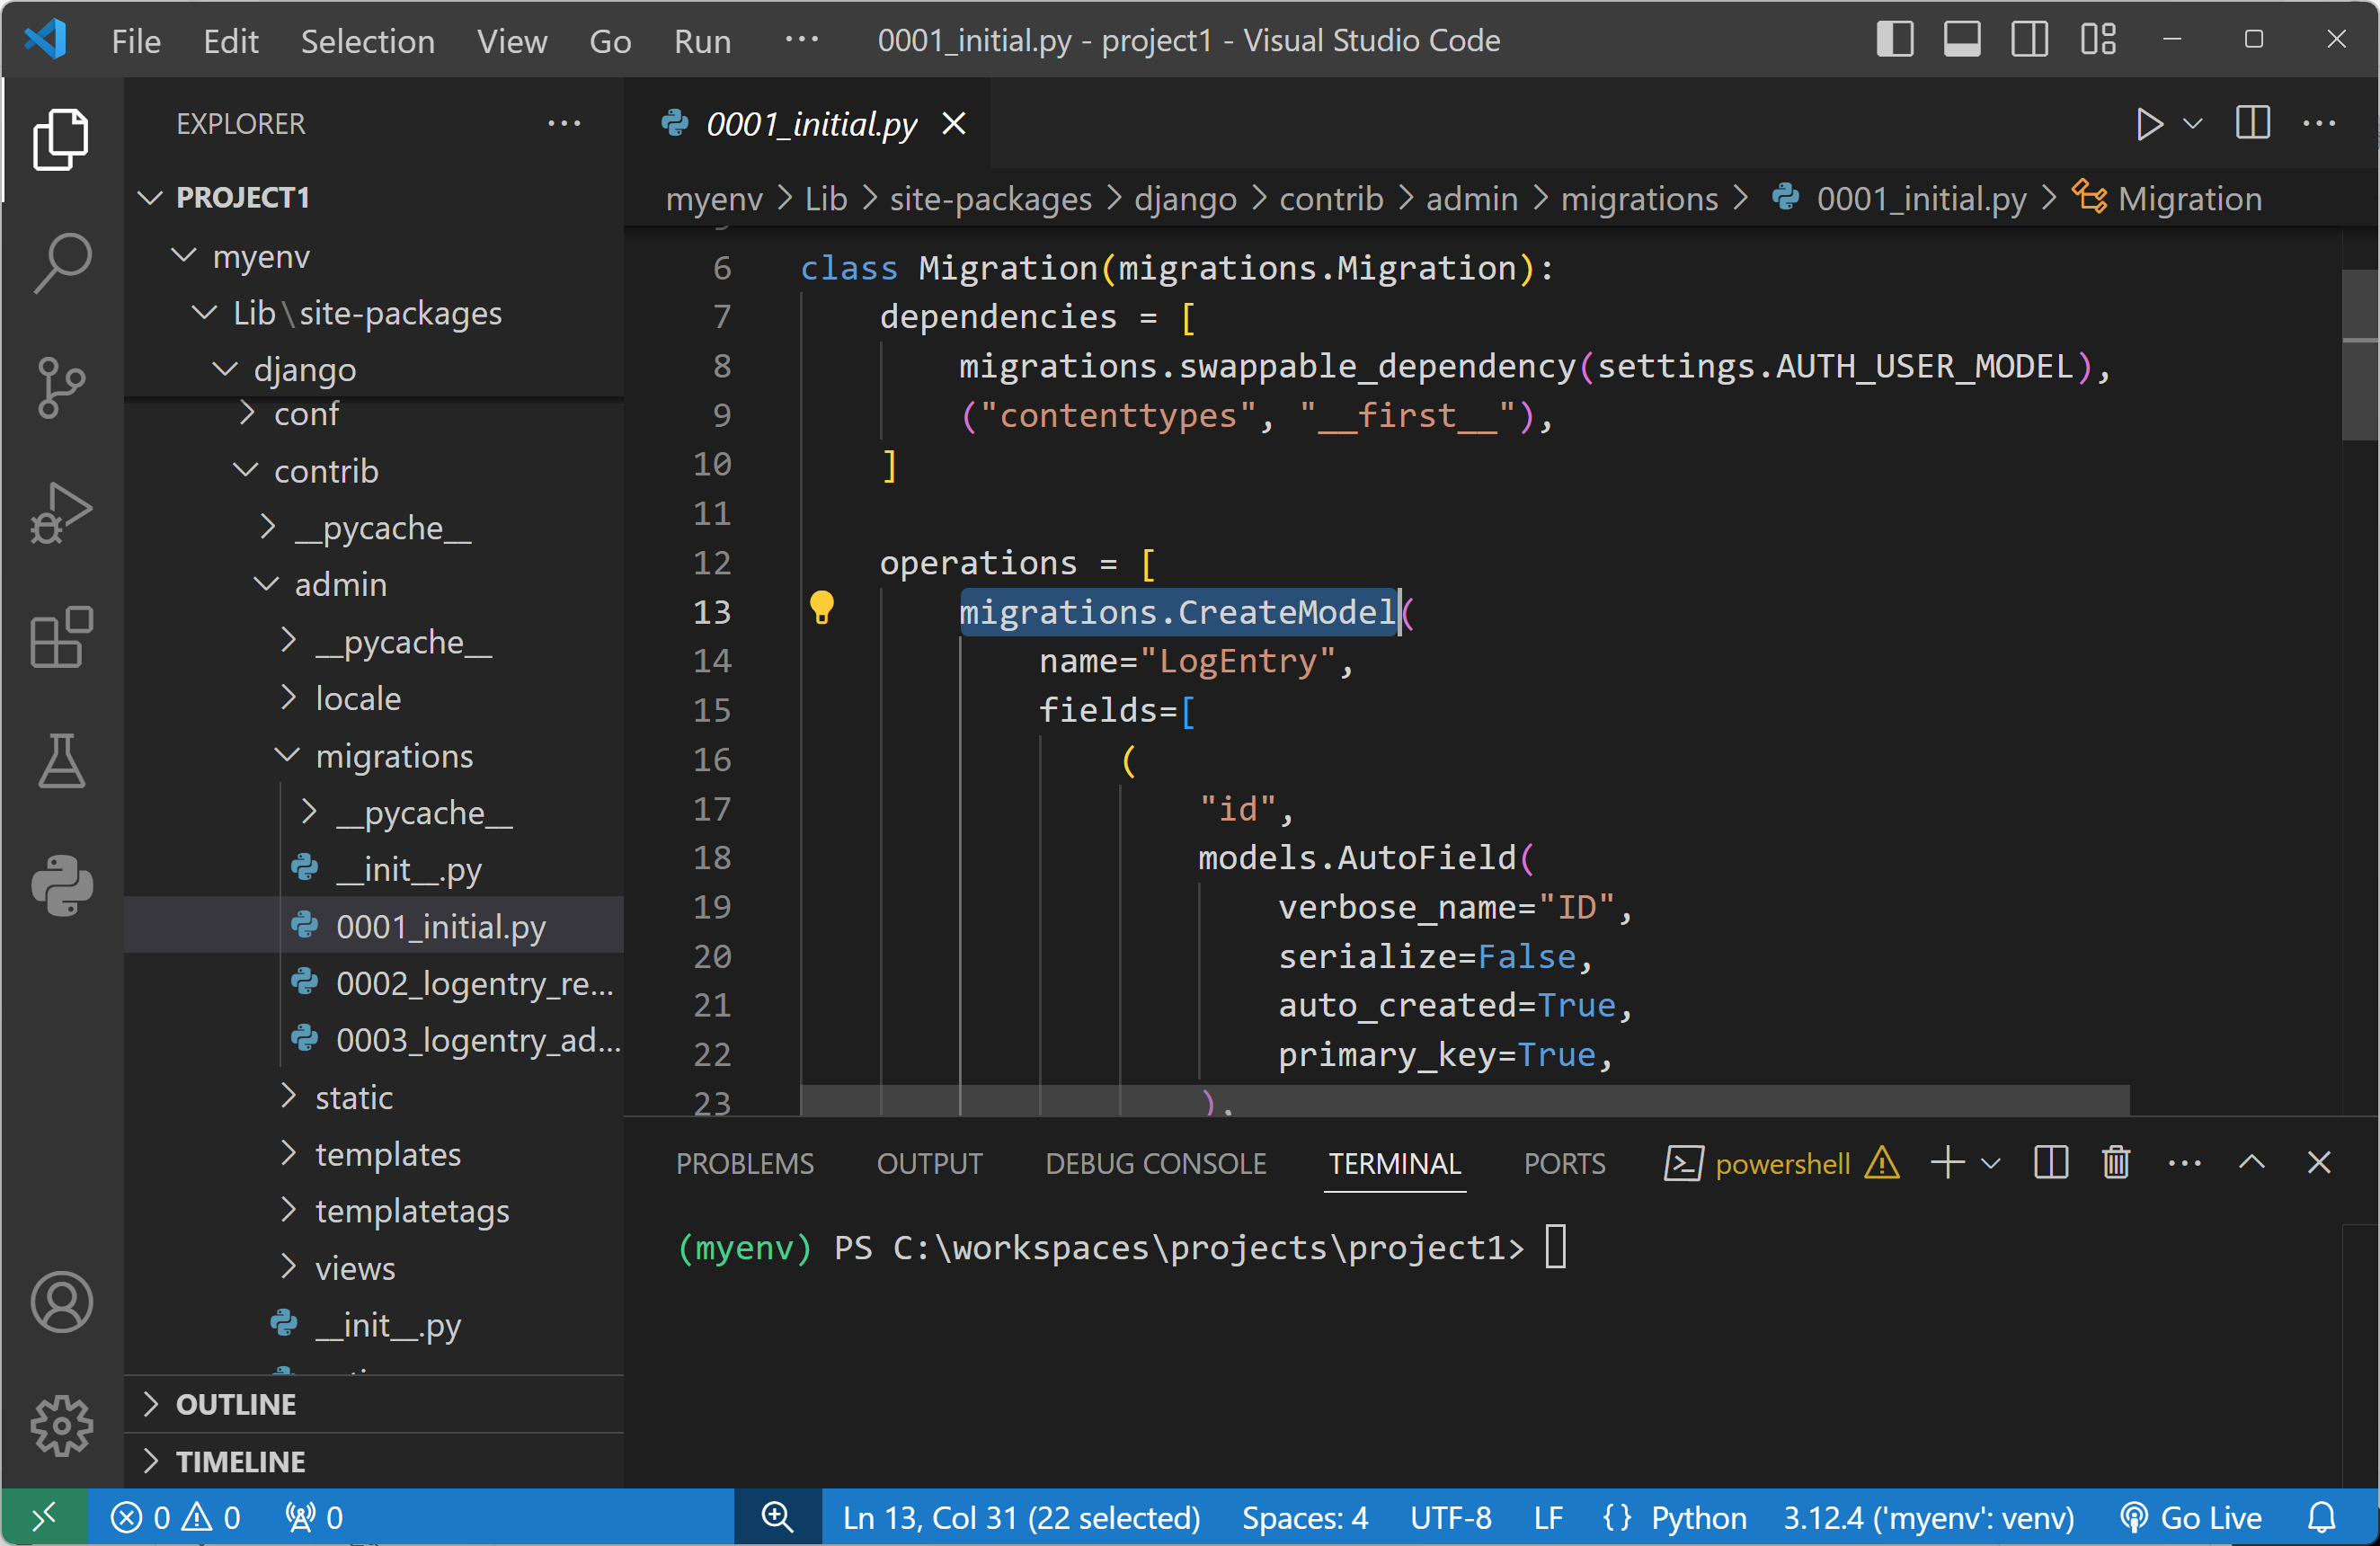Screen dimensions: 2380x1546
Task: Open Run and Debug view
Action: coord(61,511)
